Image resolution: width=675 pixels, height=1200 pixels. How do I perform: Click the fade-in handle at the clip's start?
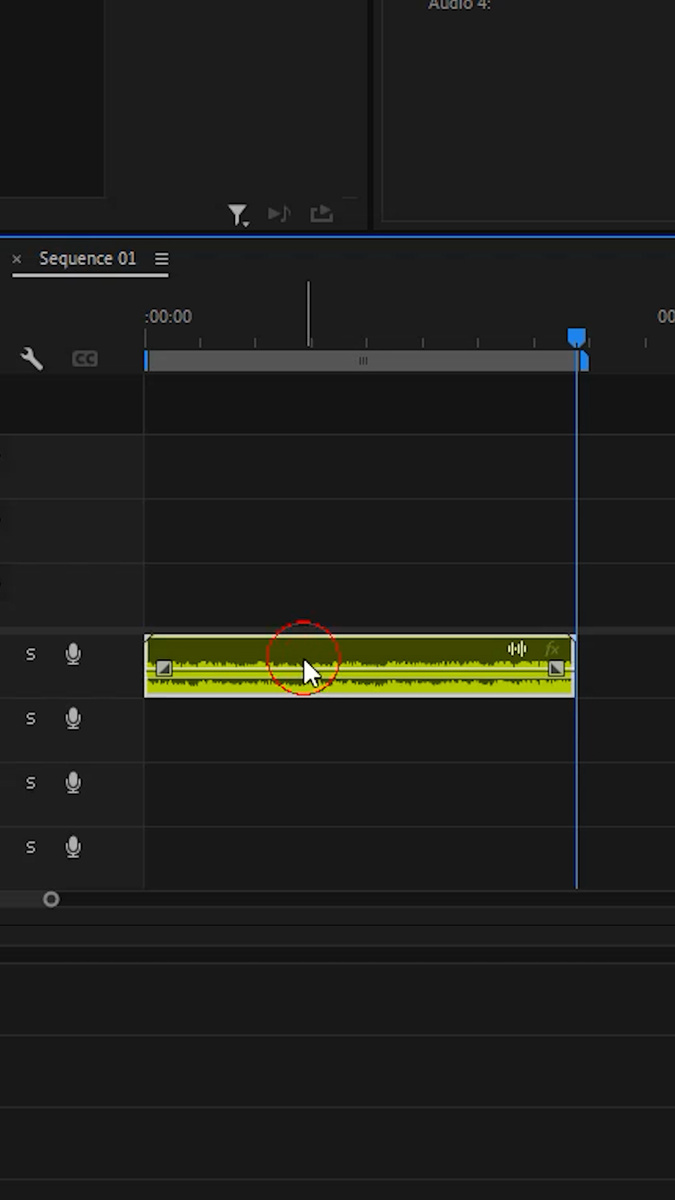coord(164,668)
